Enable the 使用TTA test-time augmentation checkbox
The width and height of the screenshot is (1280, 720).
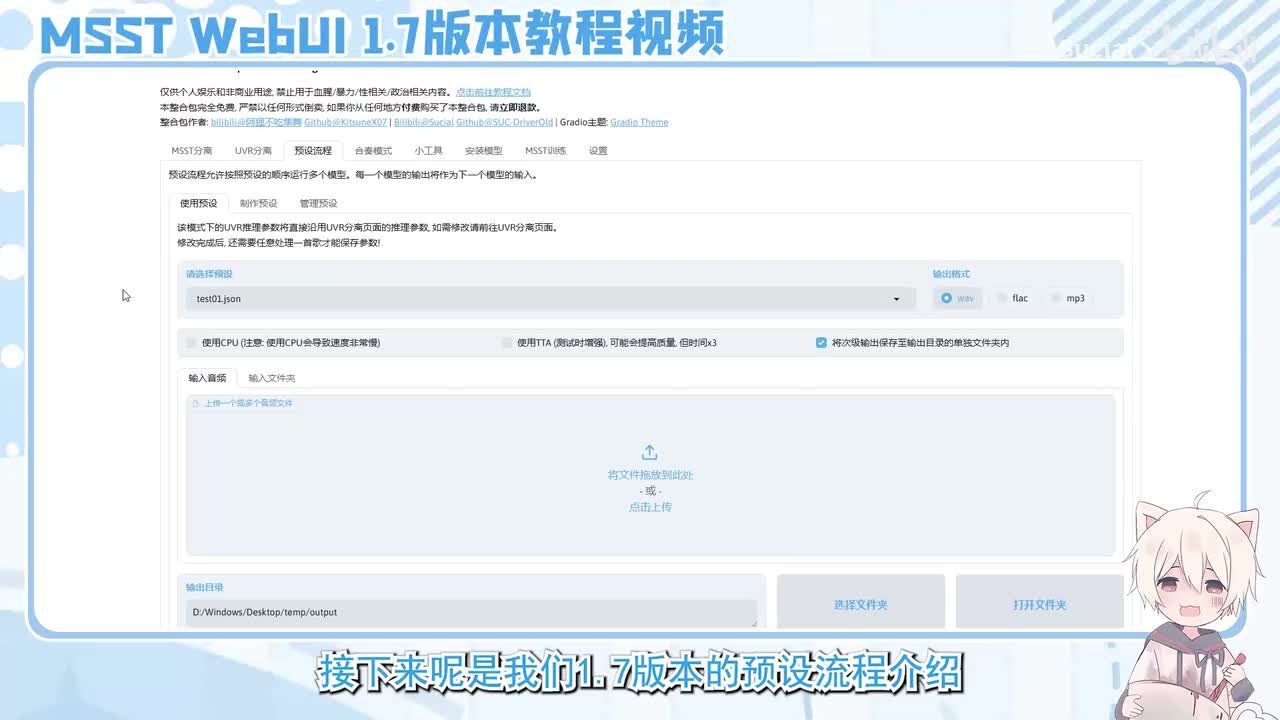click(x=507, y=342)
